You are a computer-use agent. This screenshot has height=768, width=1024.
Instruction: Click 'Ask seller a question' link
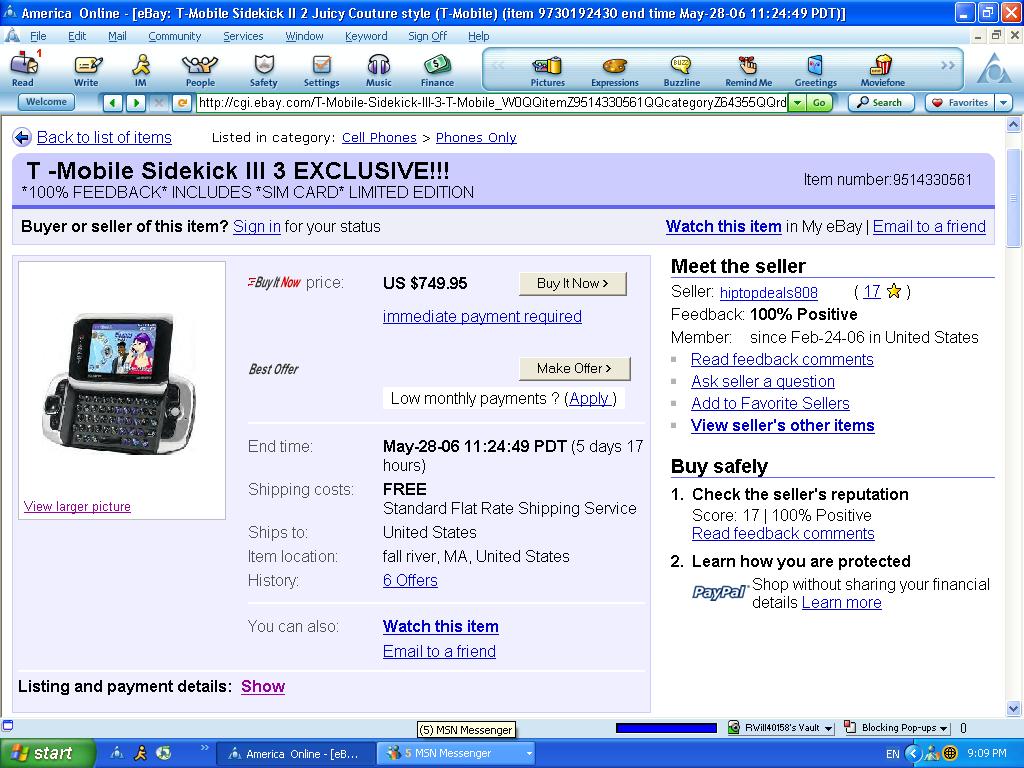[x=763, y=381]
